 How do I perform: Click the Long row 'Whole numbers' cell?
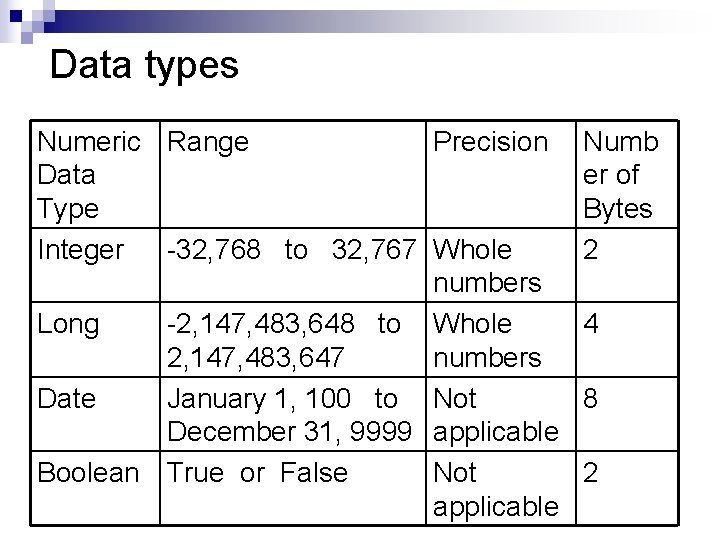tap(501, 340)
